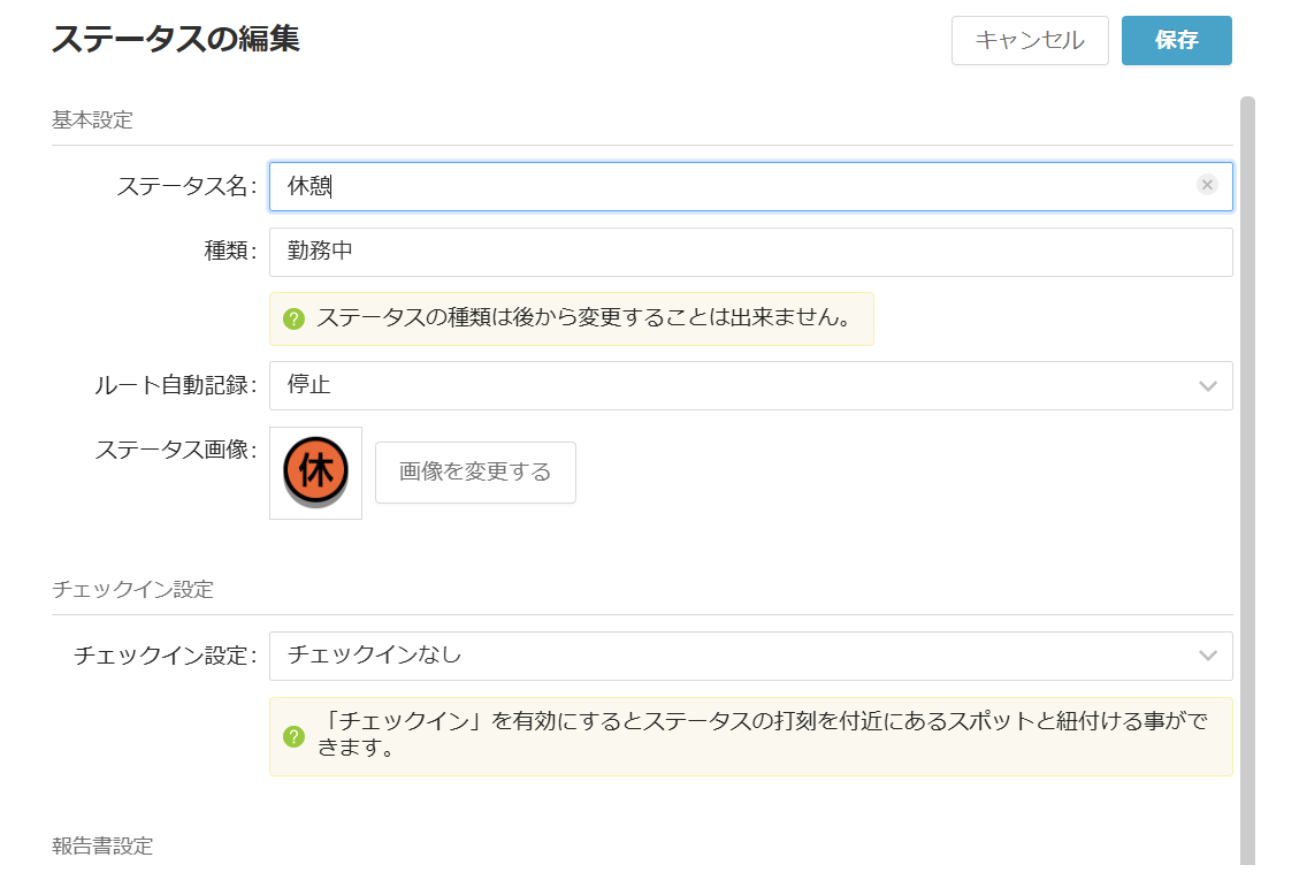1292x886 pixels.
Task: Click the 種類 field showing 勤務中
Action: [751, 252]
